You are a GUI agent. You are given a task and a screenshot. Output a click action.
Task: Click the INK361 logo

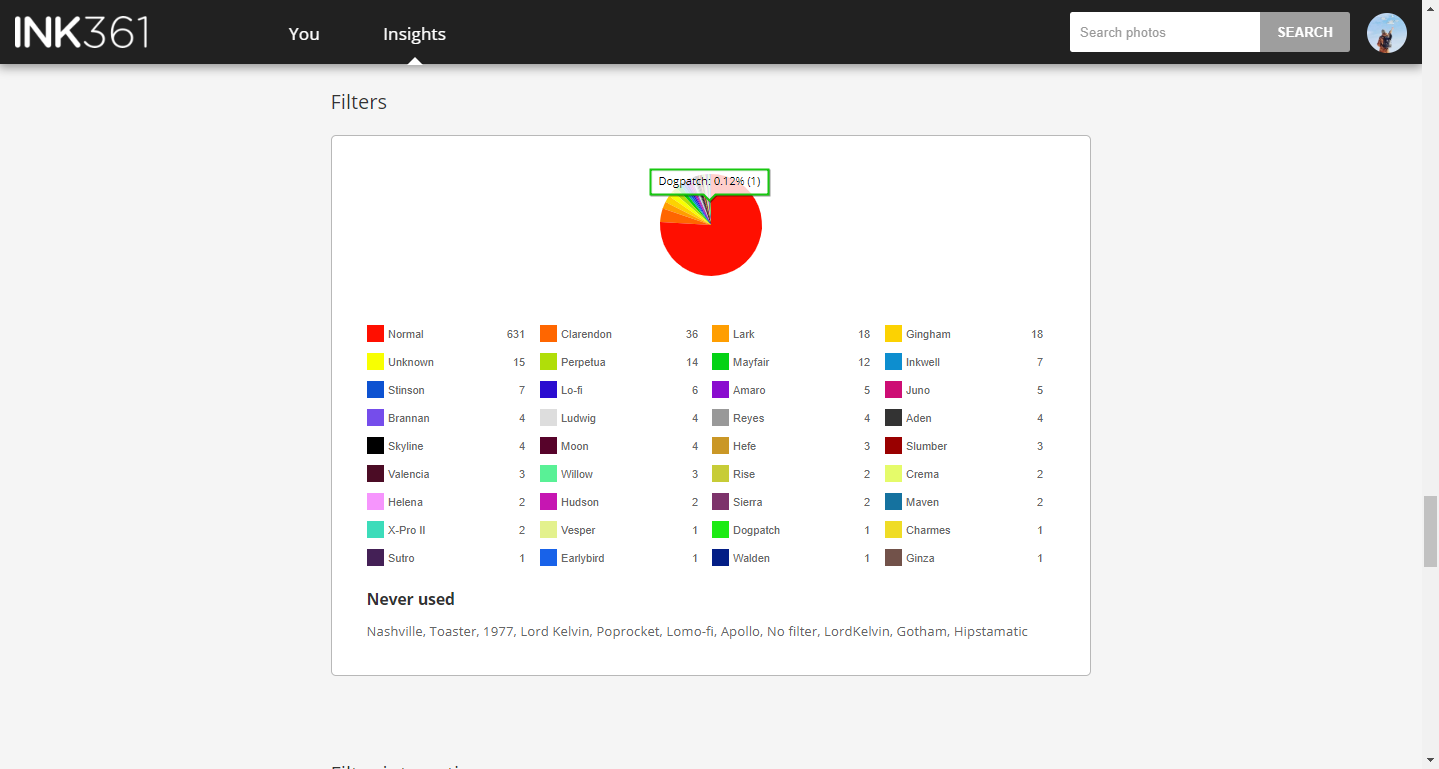(x=81, y=32)
